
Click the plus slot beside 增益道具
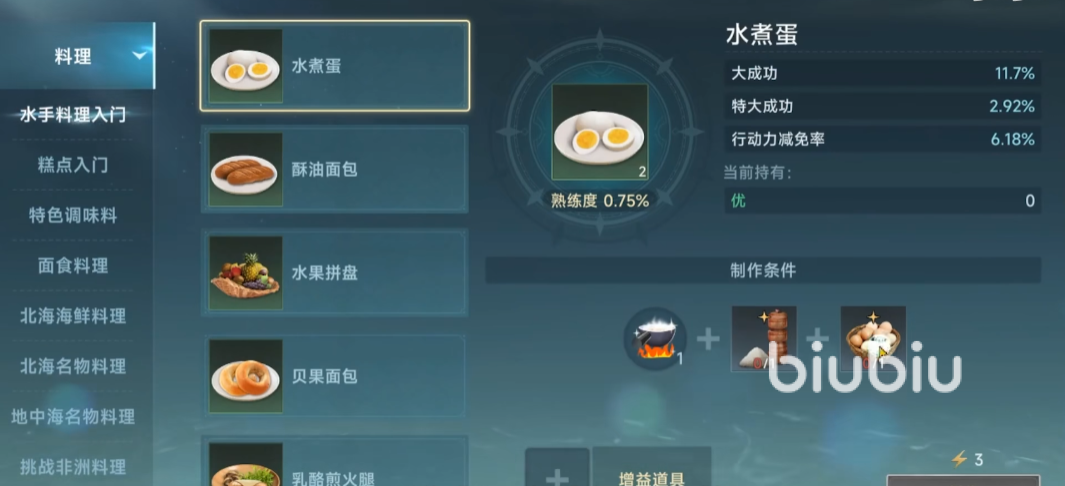click(557, 468)
